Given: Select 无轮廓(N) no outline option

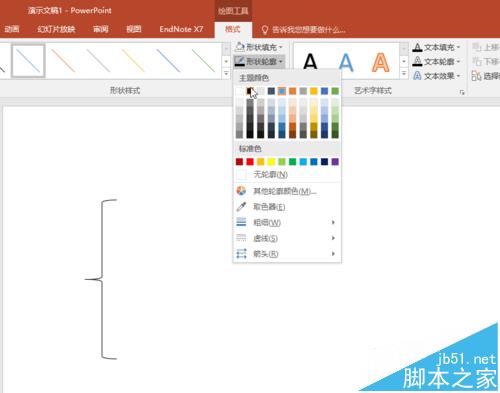Looking at the screenshot, I should point(287,174).
